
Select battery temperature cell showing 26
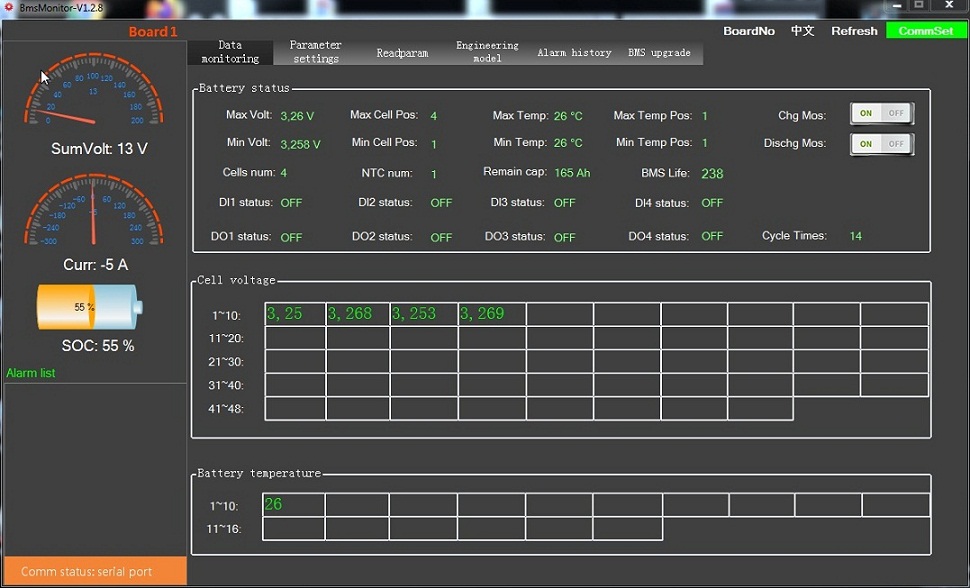(294, 504)
